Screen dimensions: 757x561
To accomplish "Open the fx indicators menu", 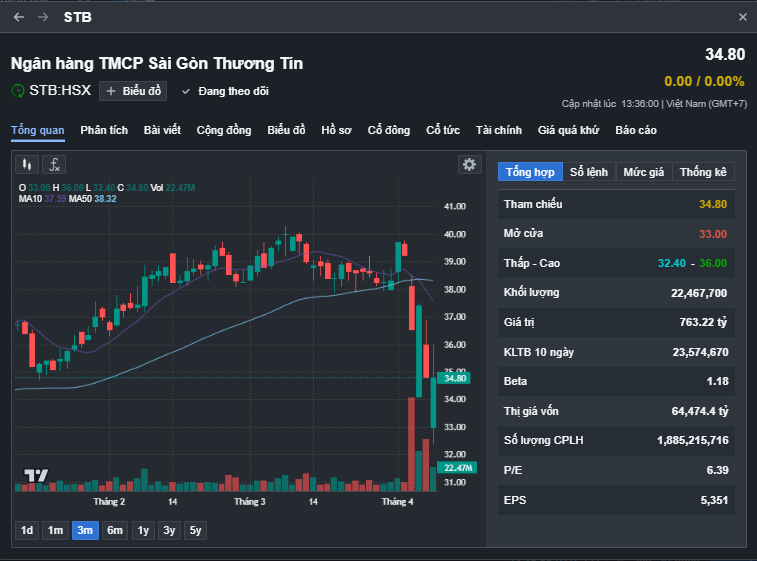I will [x=56, y=164].
